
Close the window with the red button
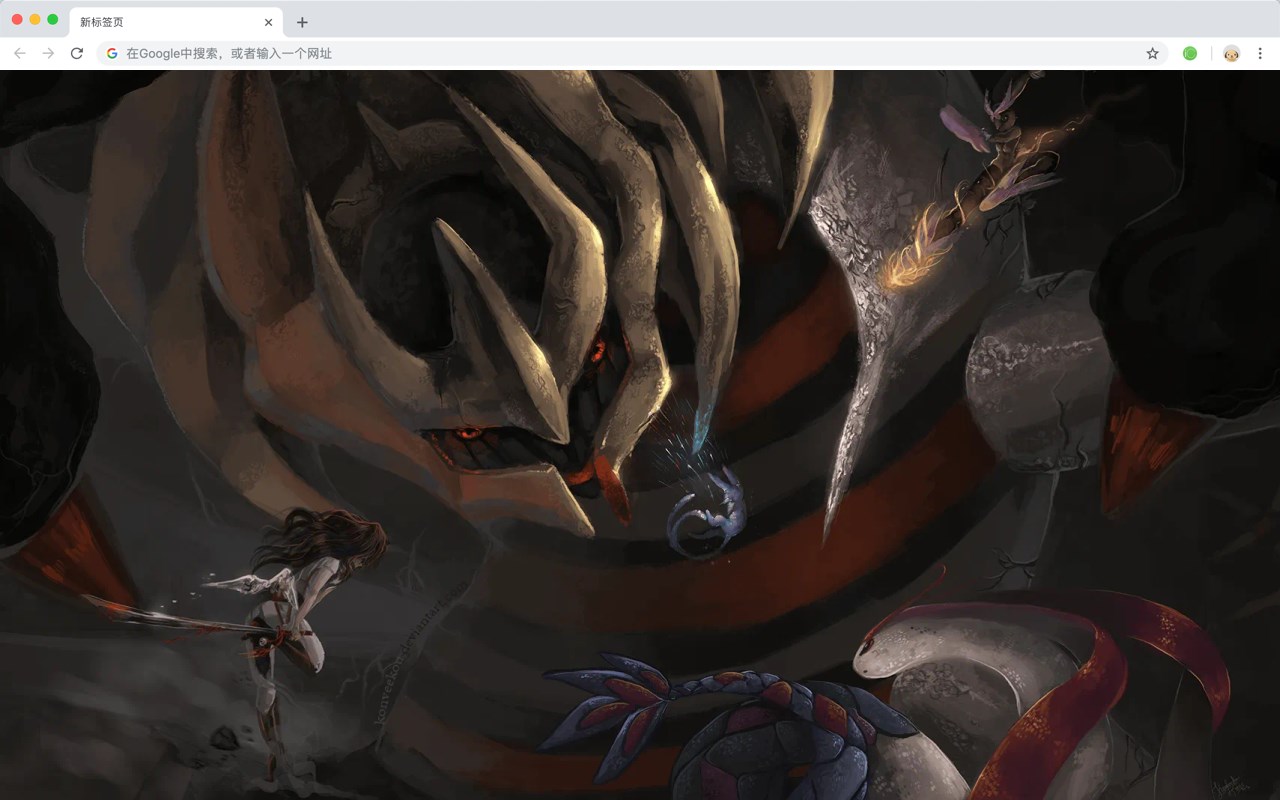click(x=17, y=19)
